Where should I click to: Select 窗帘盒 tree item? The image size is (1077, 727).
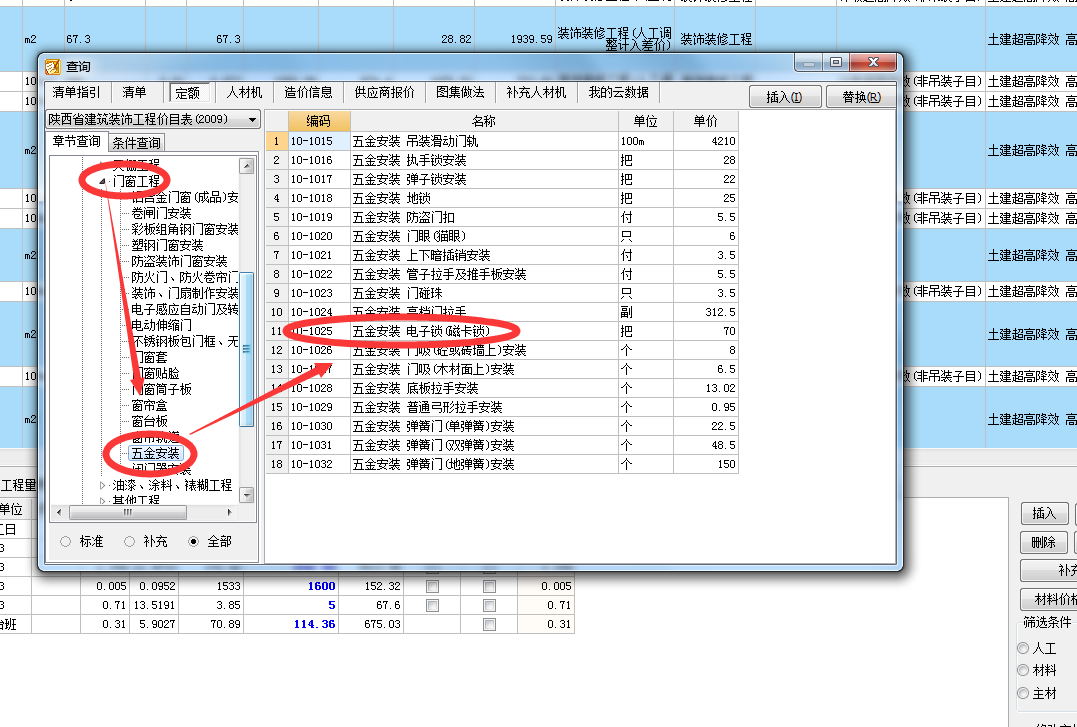pyautogui.click(x=150, y=405)
